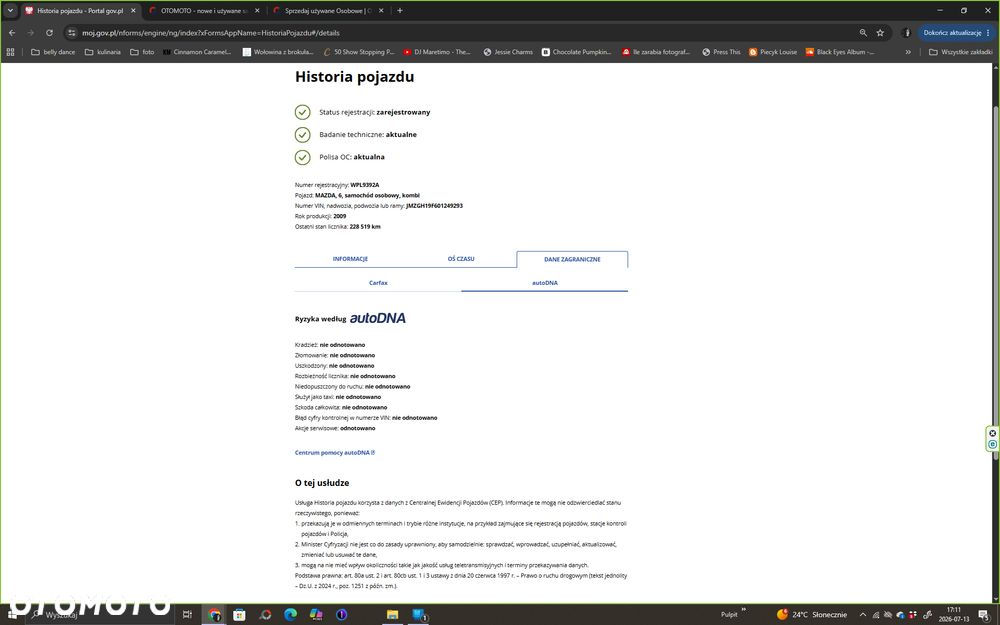Expand the tab search dropdown arrow

[10, 10]
